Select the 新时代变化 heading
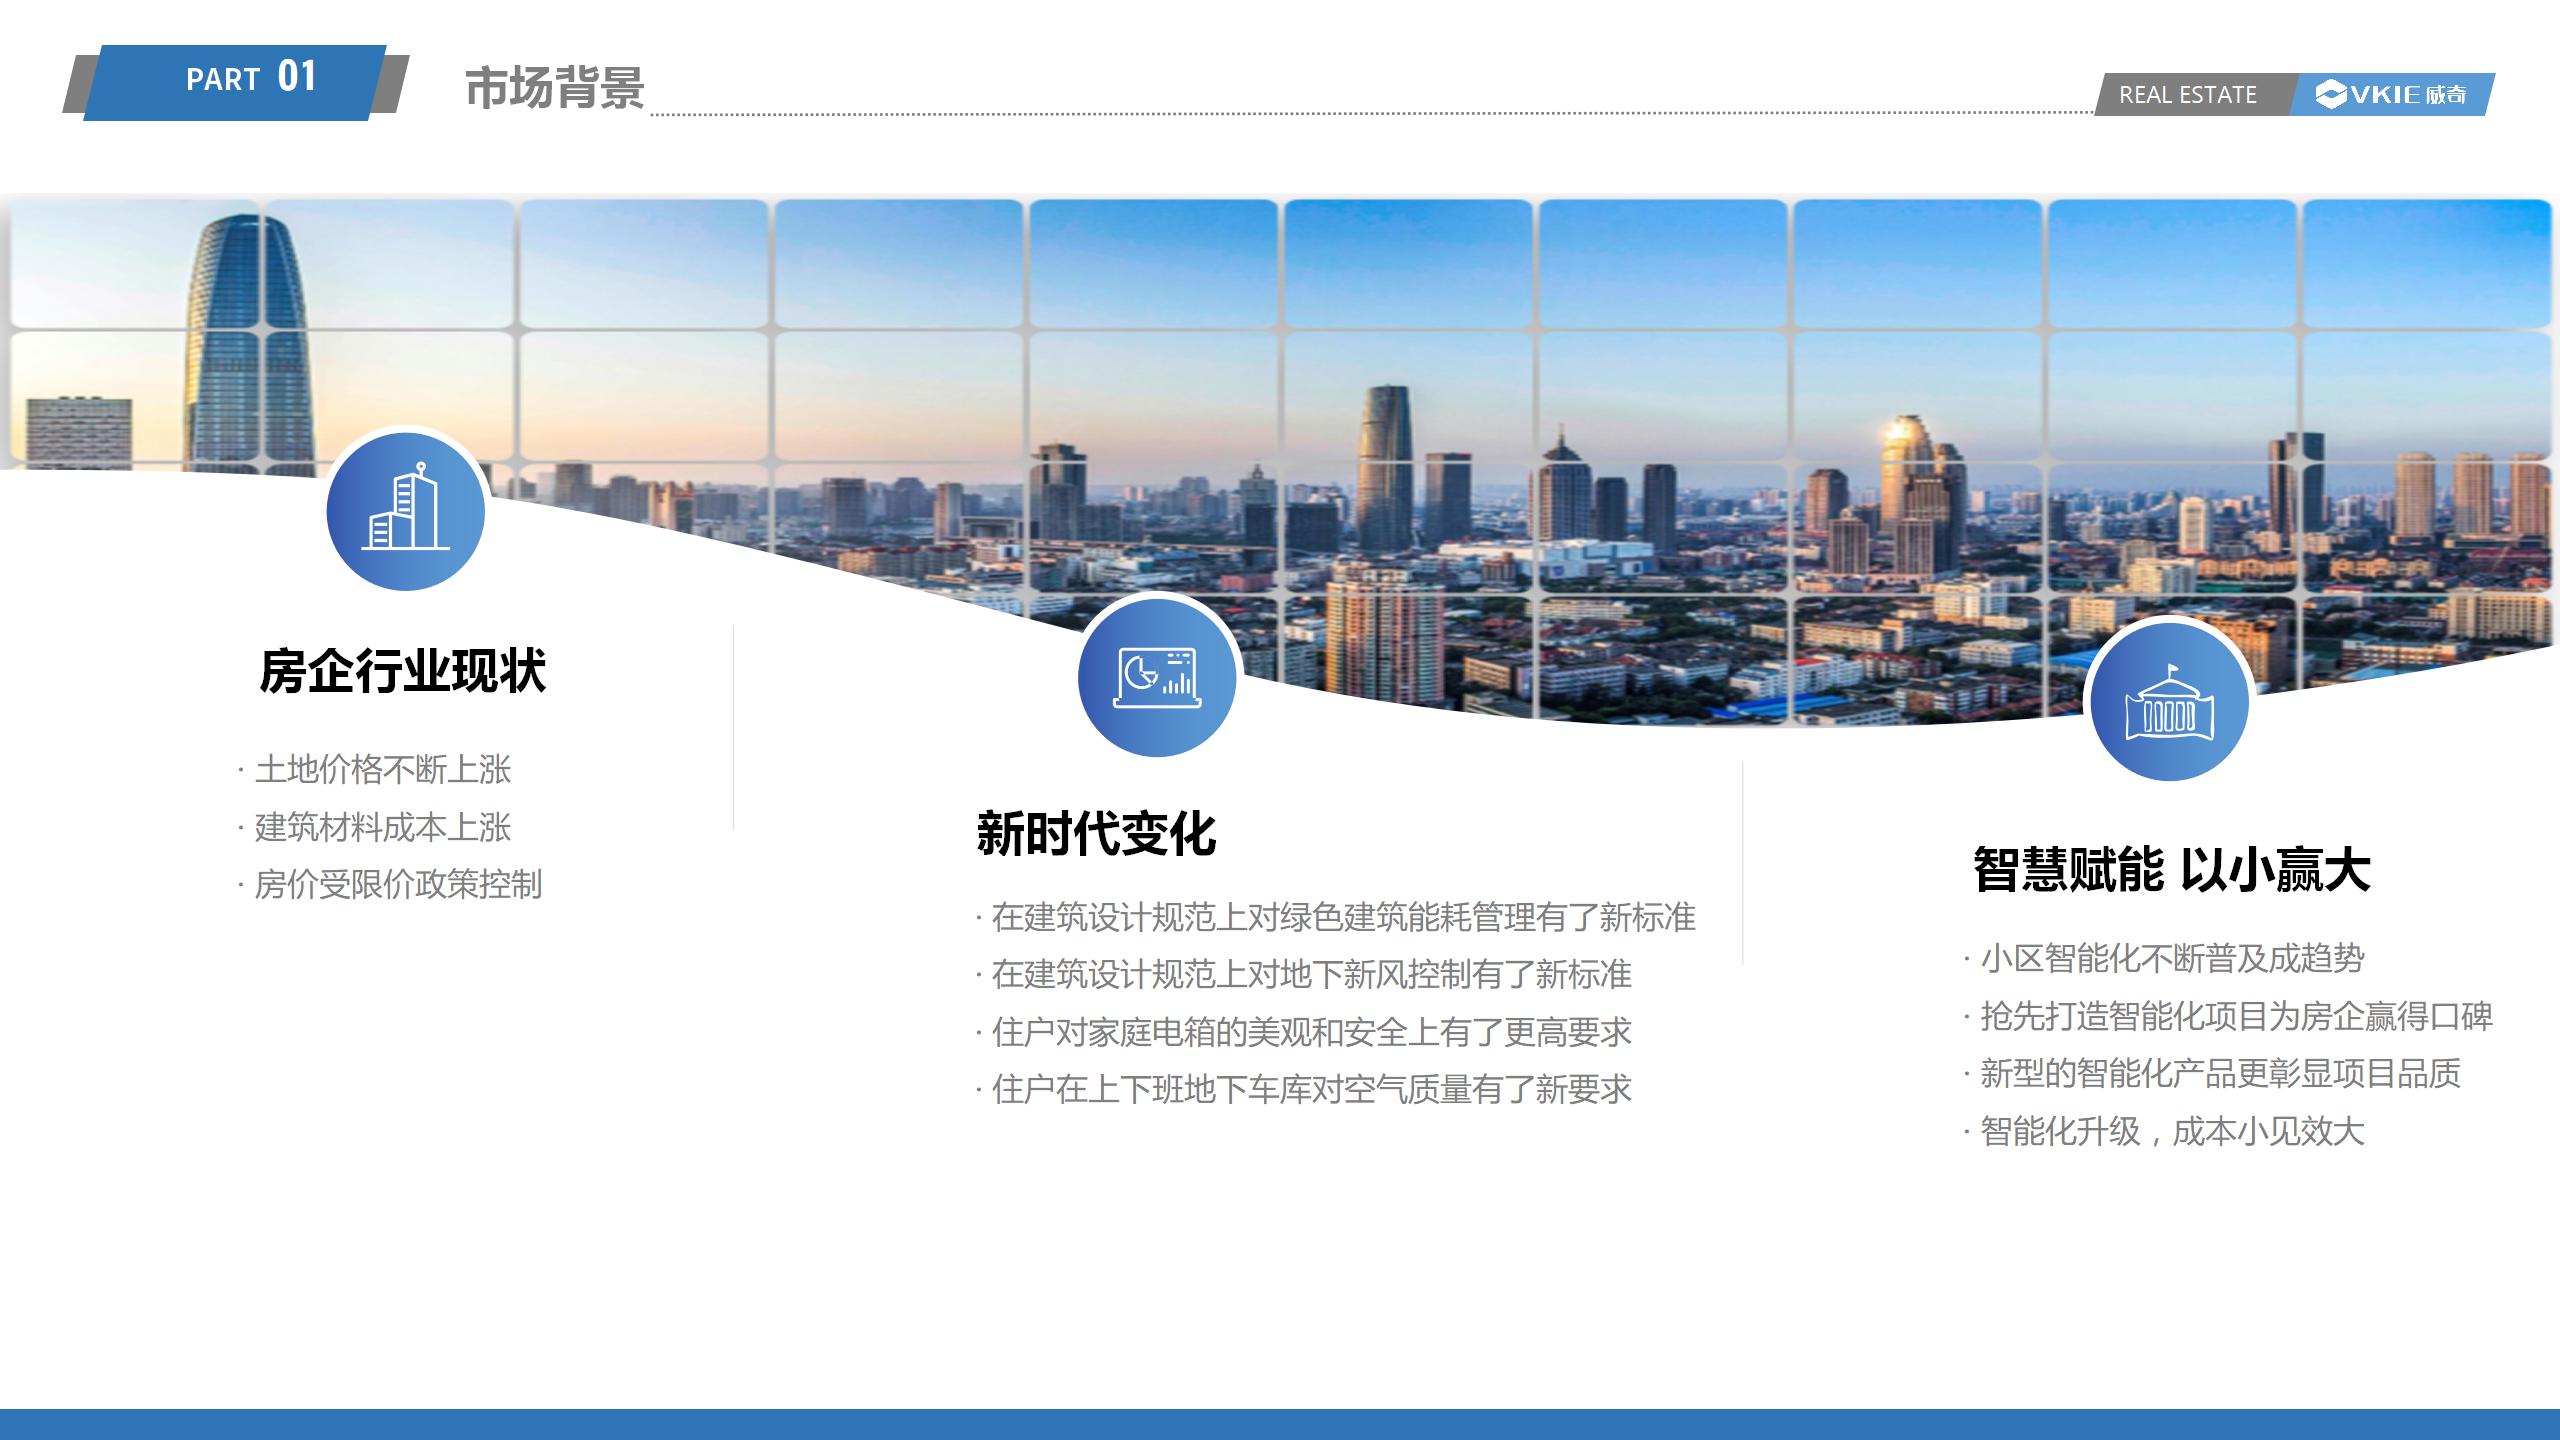Screen dimensions: 2560x1440 (x=1095, y=833)
